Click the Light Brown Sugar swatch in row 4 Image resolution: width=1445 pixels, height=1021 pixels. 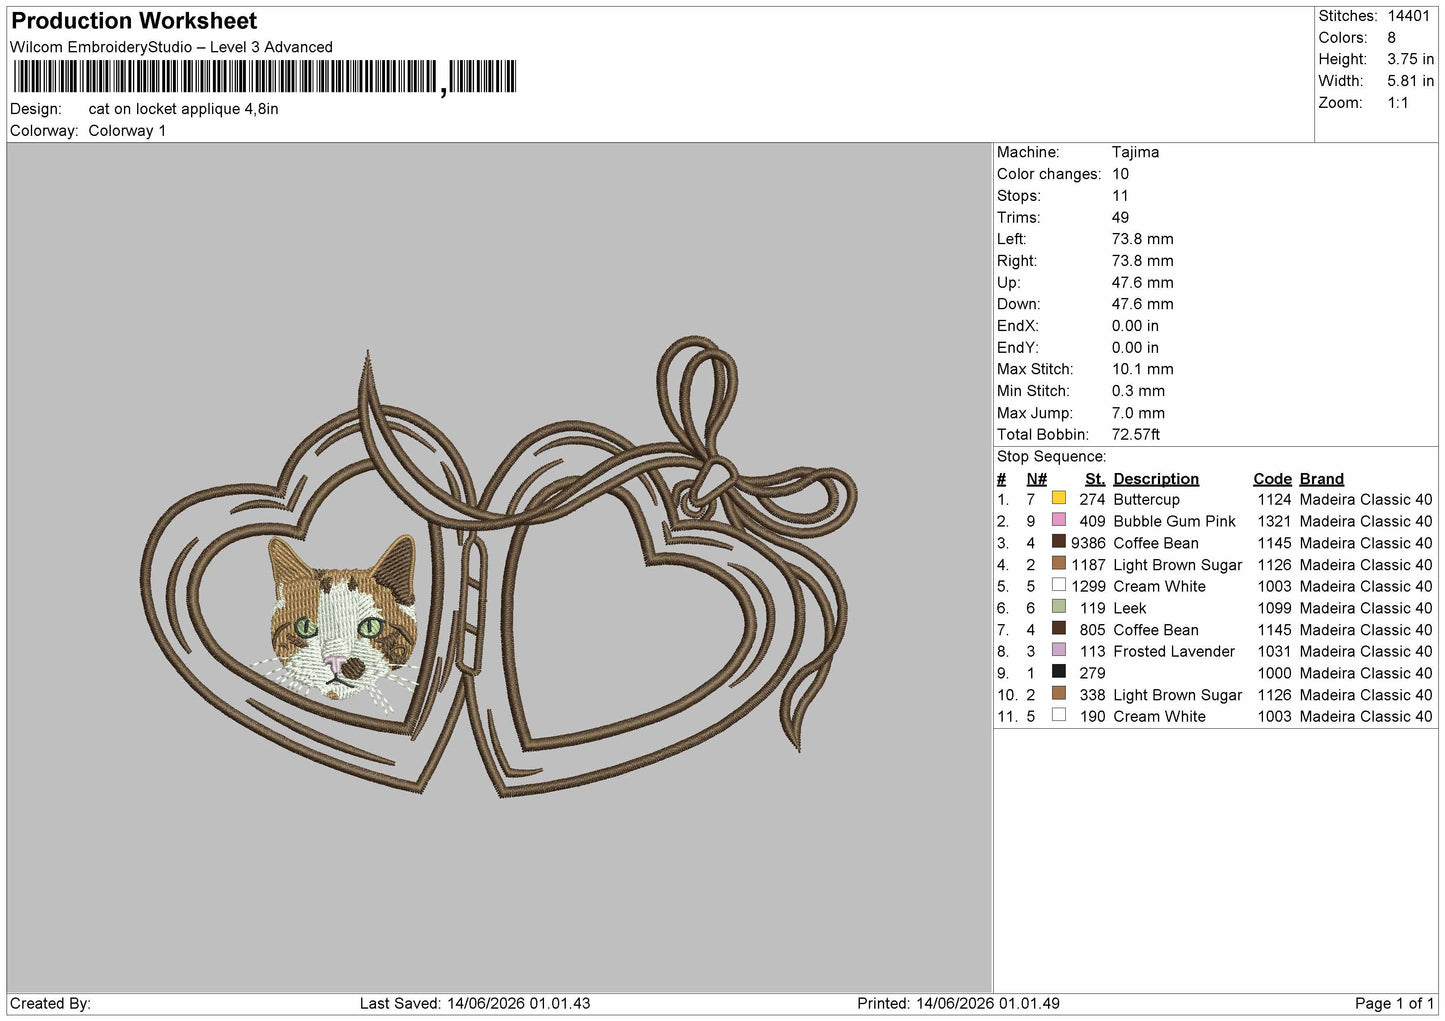[x=1058, y=564]
